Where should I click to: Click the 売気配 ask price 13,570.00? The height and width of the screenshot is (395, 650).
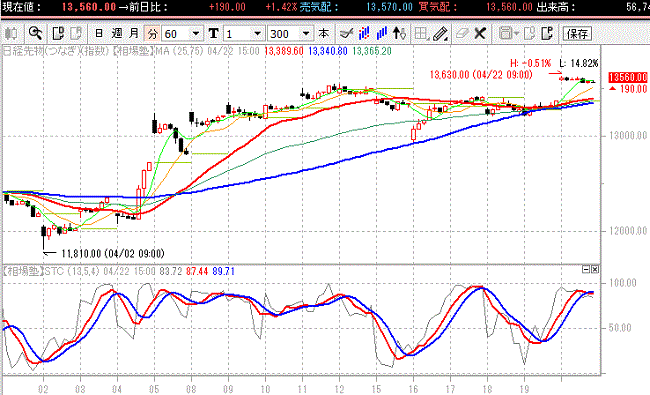[x=390, y=7]
